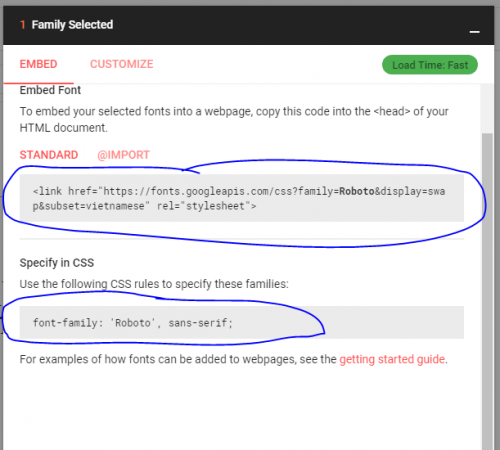Click the font-family CSS rule box

coord(242,322)
